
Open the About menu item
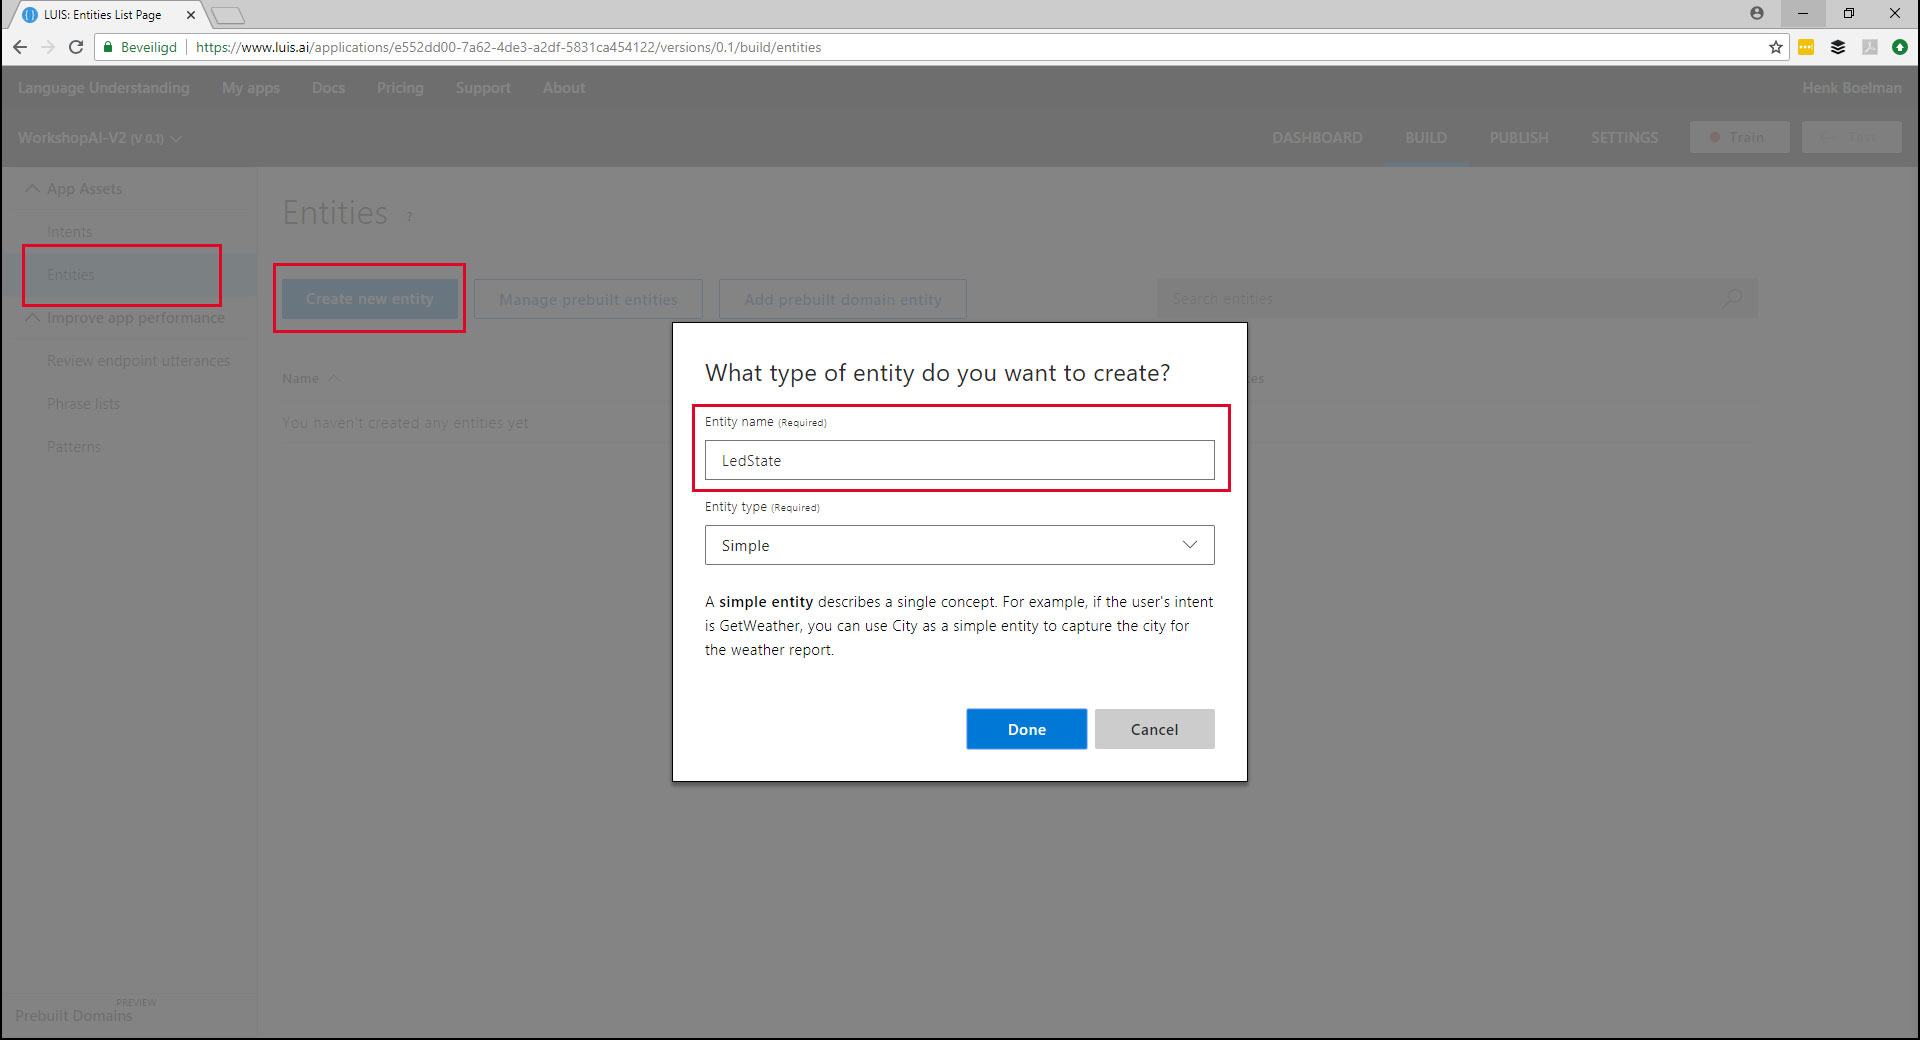tap(564, 88)
